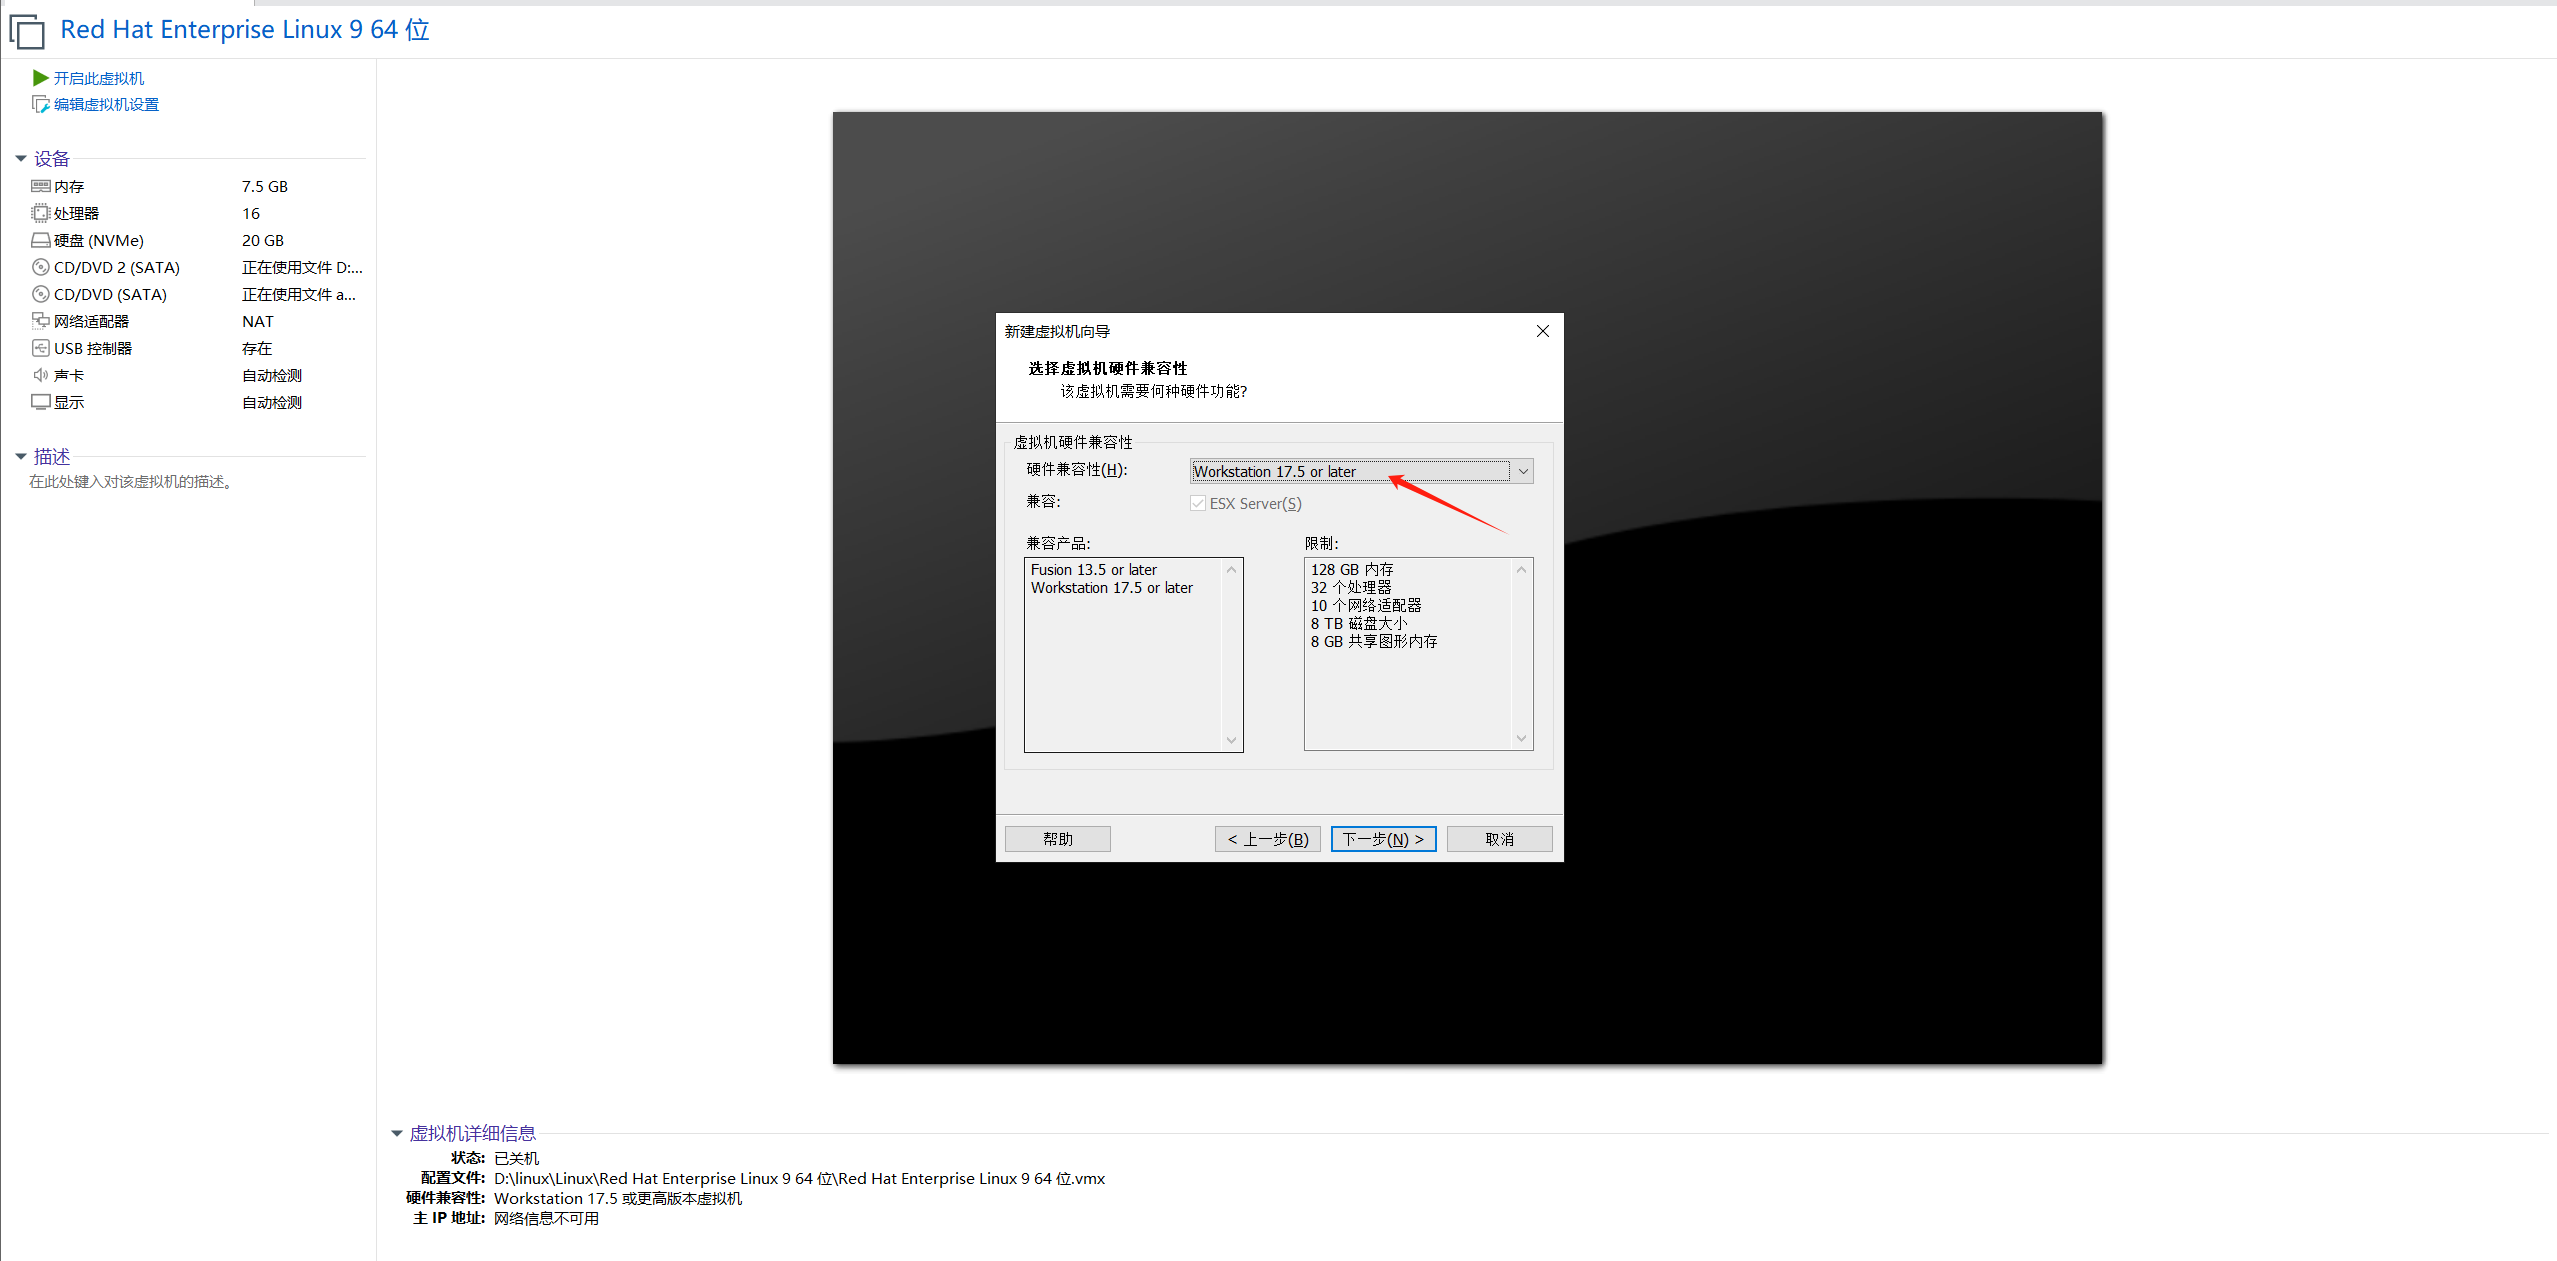Click the 开启此虚拟机 link

pyautogui.click(x=99, y=78)
